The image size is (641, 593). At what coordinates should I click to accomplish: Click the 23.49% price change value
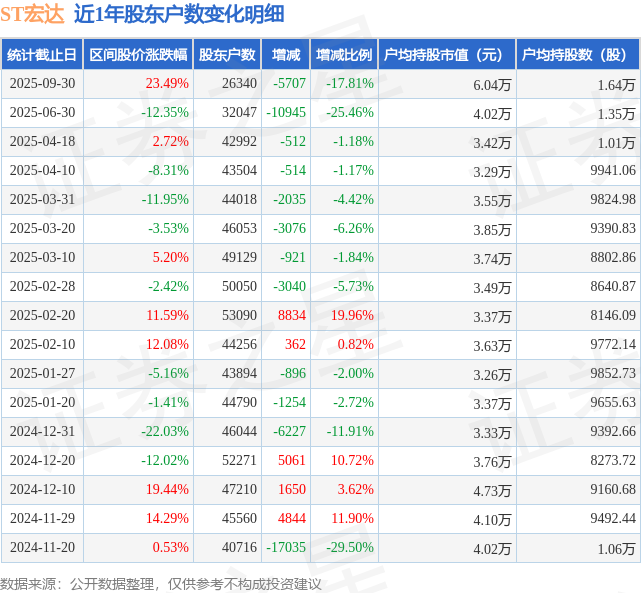[167, 83]
